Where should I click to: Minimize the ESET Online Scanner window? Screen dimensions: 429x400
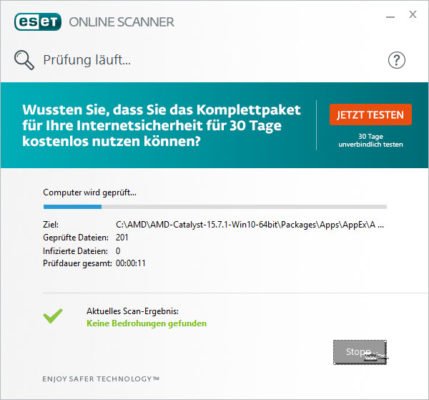(390, 17)
